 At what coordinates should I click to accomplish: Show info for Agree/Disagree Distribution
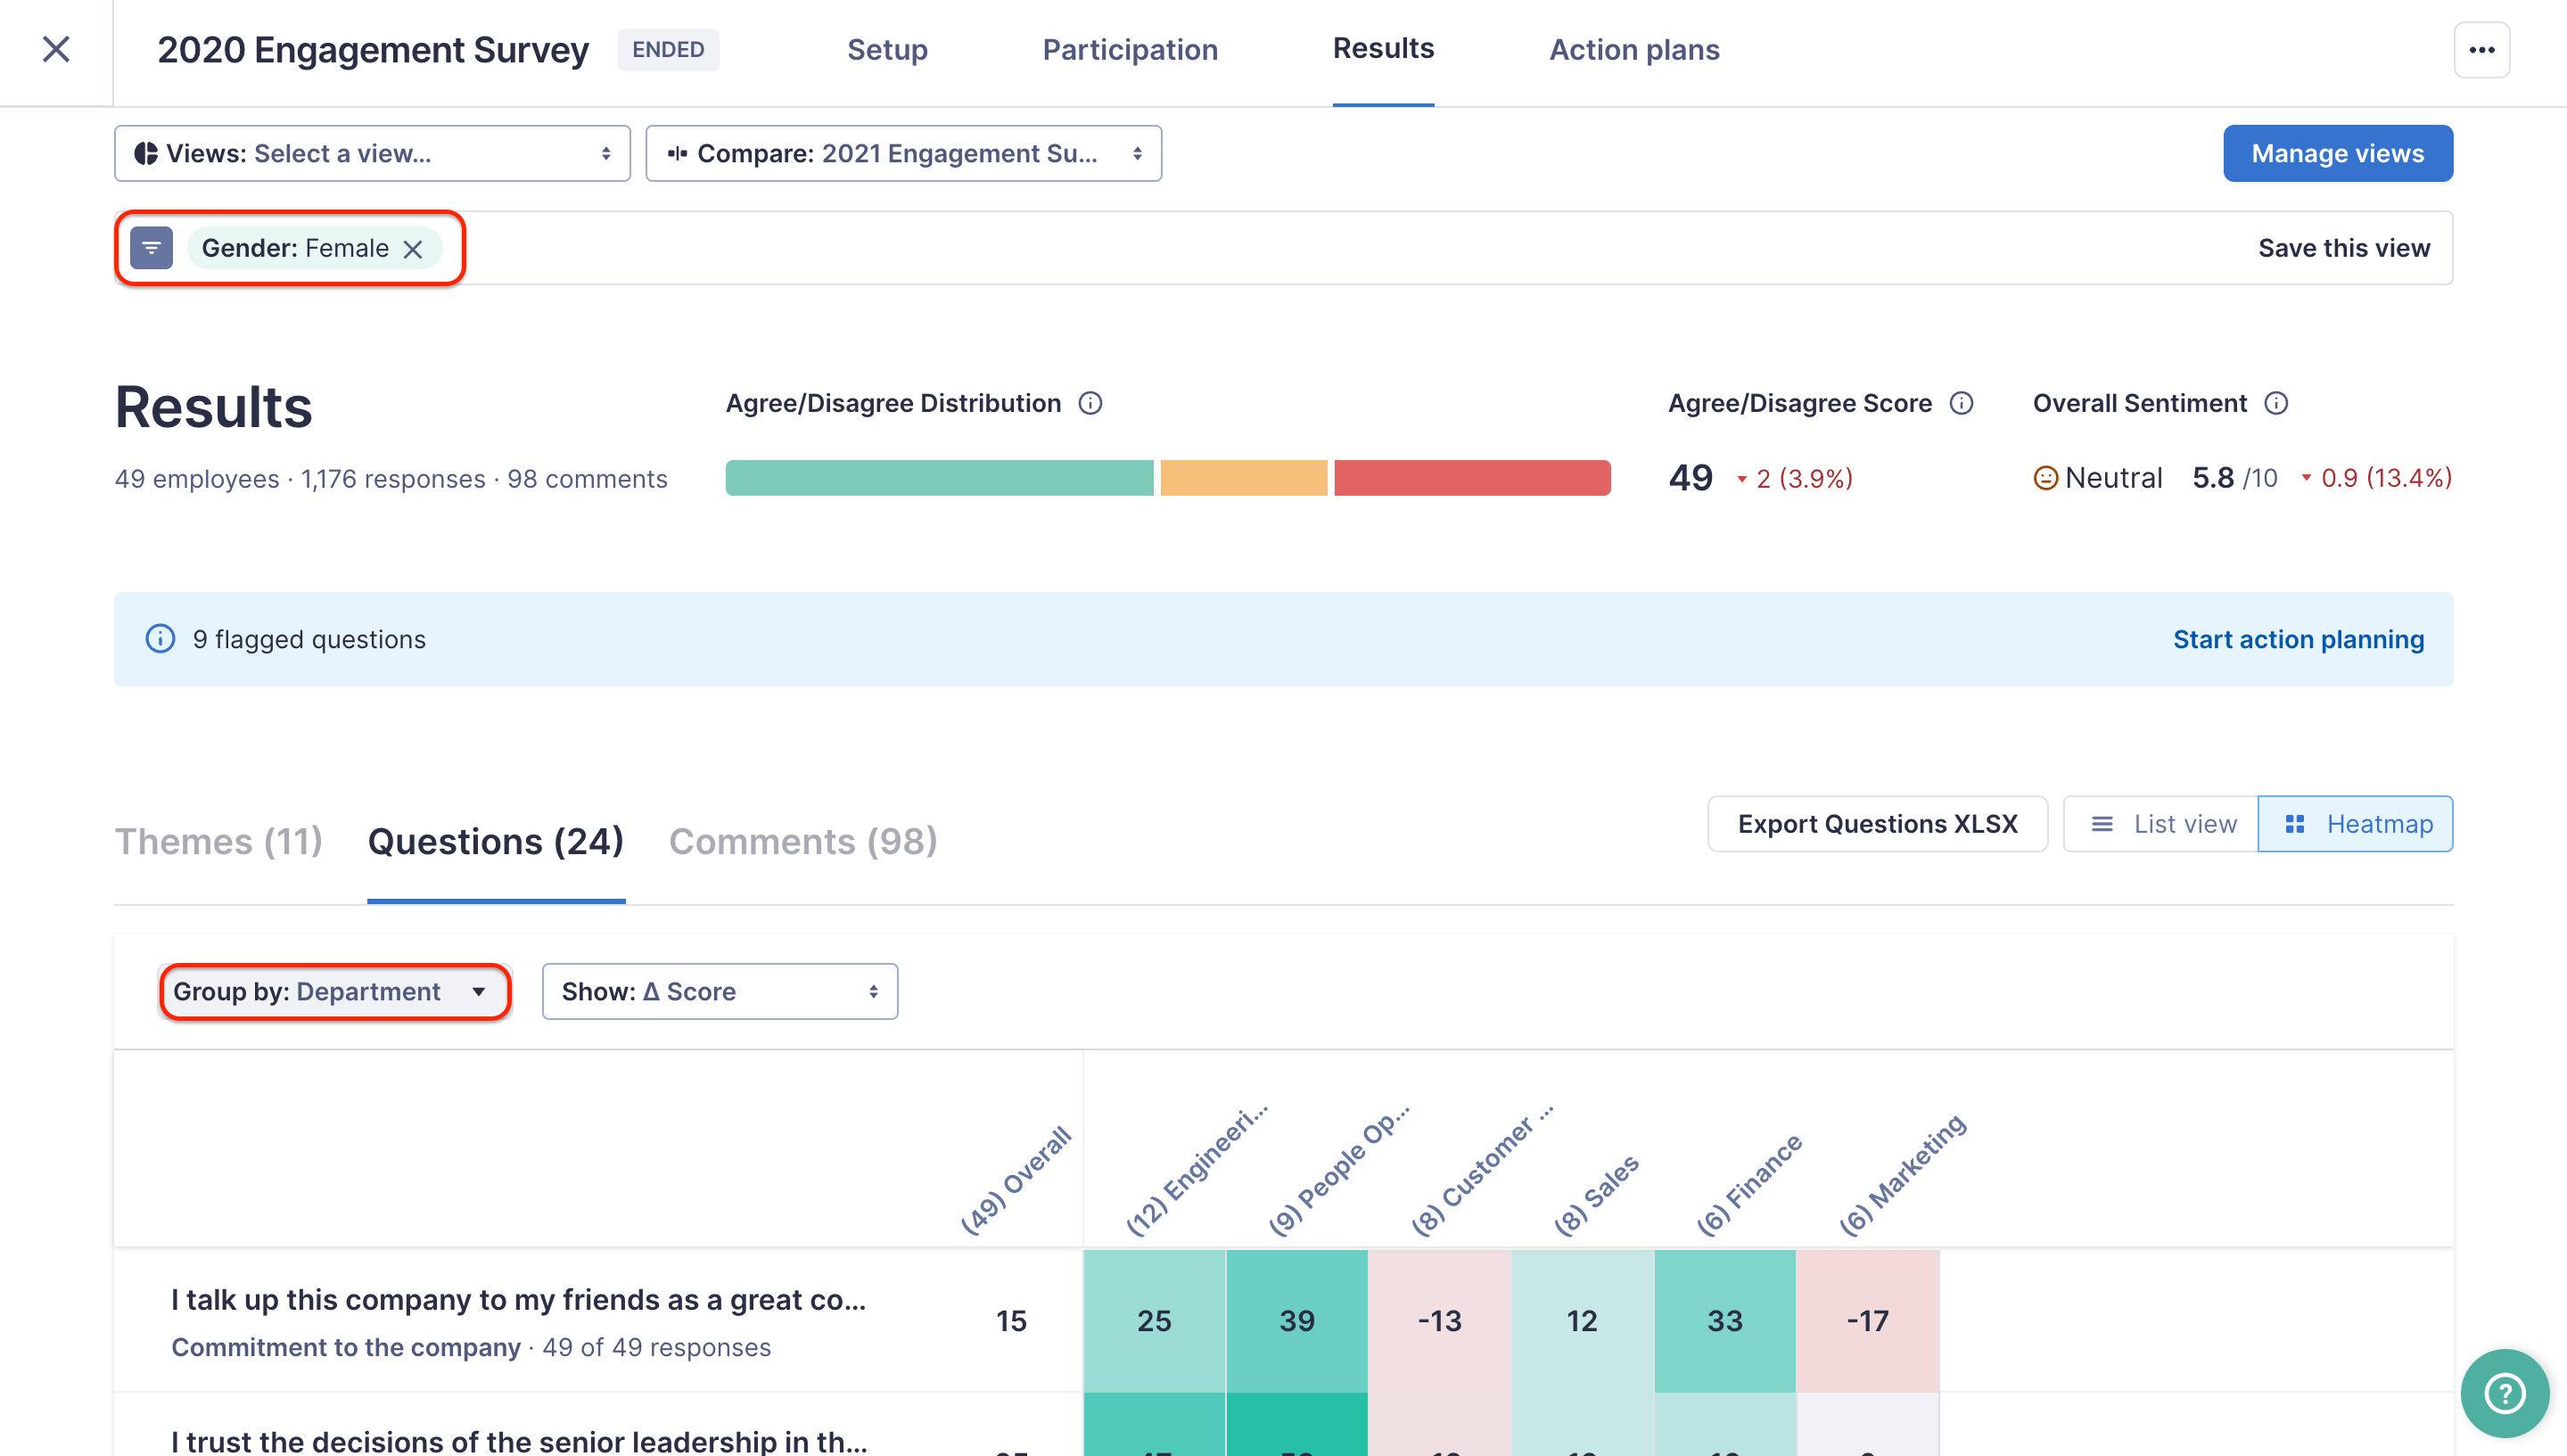tap(1090, 403)
